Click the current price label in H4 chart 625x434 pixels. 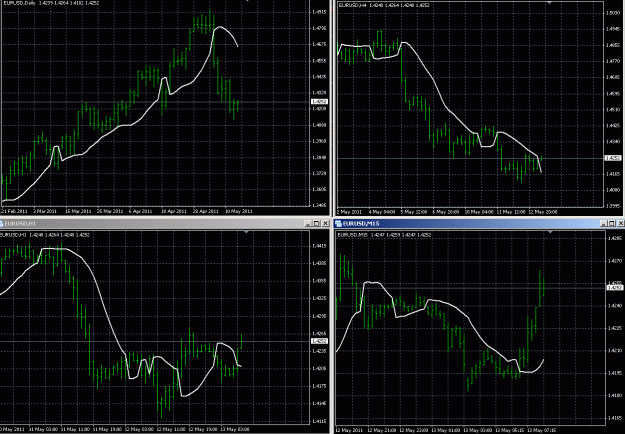(x=613, y=158)
